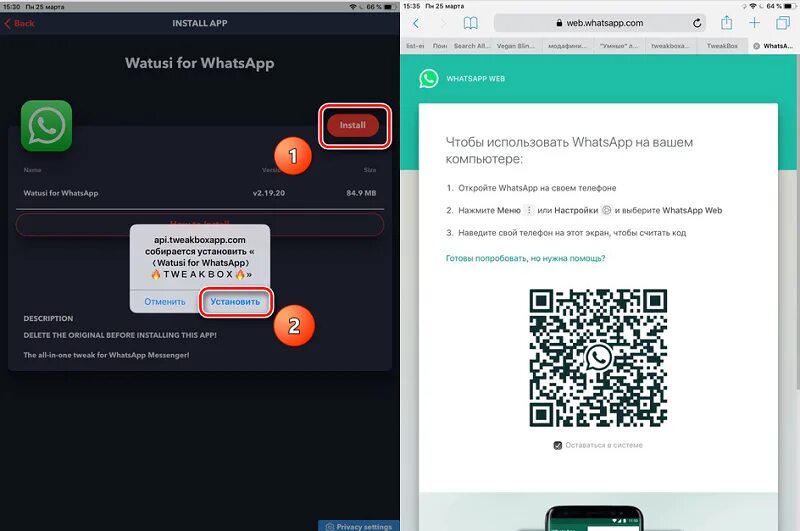Reload the page with the refresh icon
The height and width of the screenshot is (531, 800).
coord(697,23)
